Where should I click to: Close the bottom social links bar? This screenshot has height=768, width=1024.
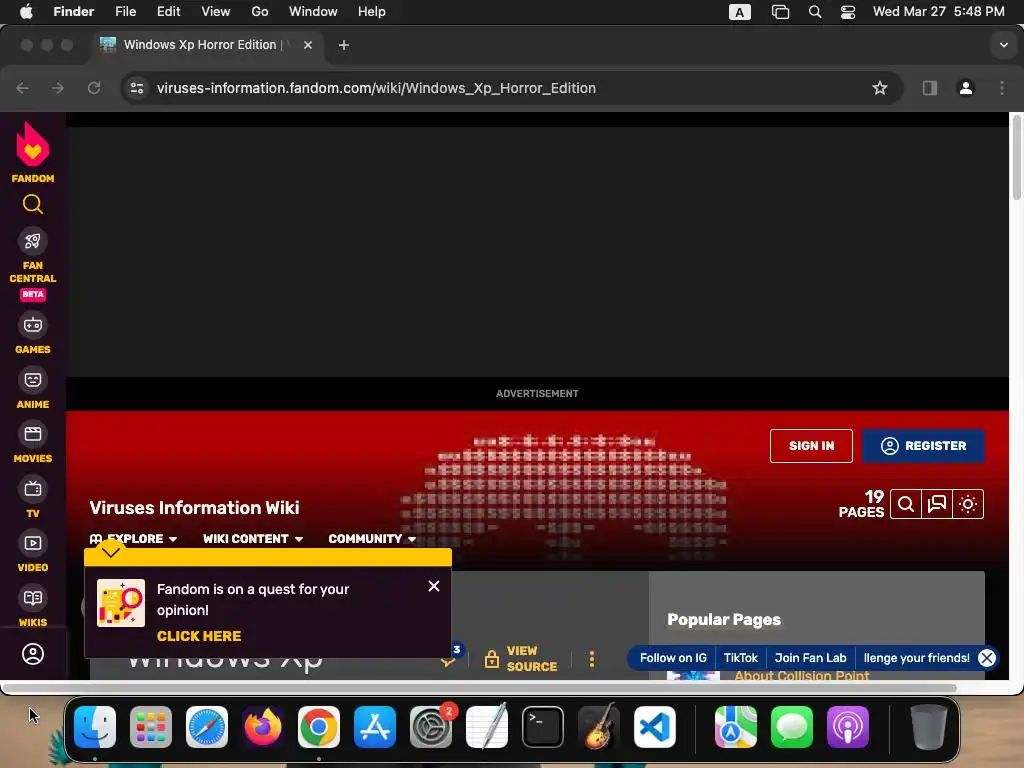pos(987,658)
